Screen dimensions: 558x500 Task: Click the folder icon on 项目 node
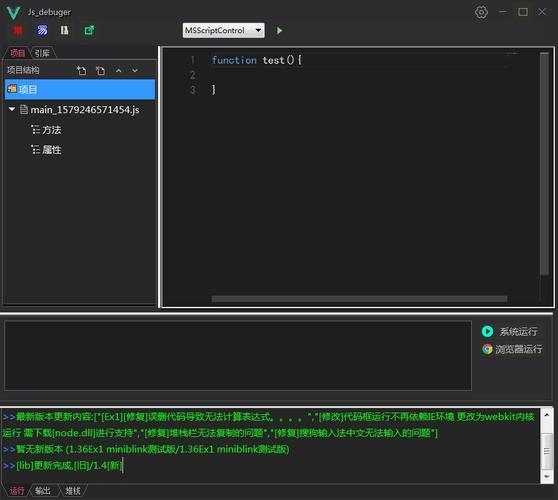12,89
